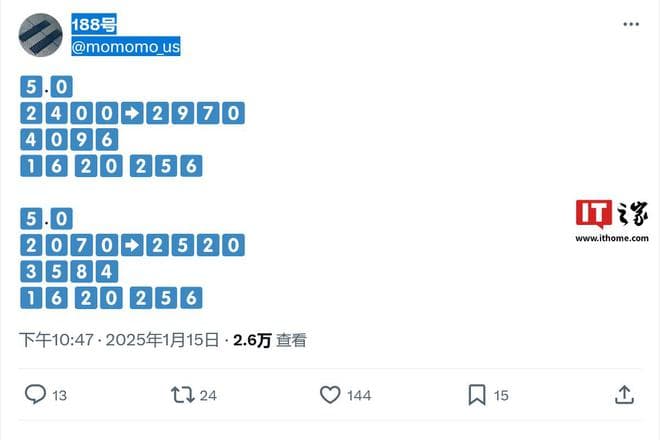Click the www.ithome.com watermark text
The height and width of the screenshot is (440, 660).
click(x=611, y=238)
